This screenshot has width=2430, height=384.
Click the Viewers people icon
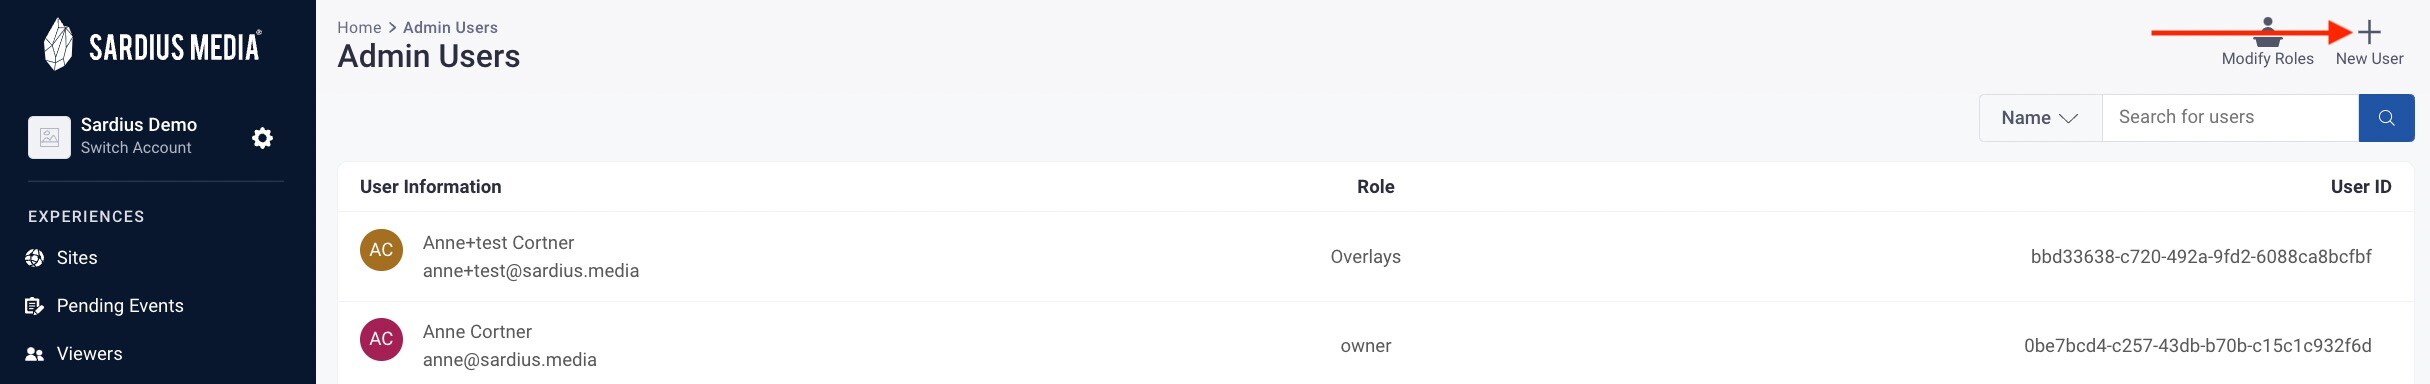(35, 354)
